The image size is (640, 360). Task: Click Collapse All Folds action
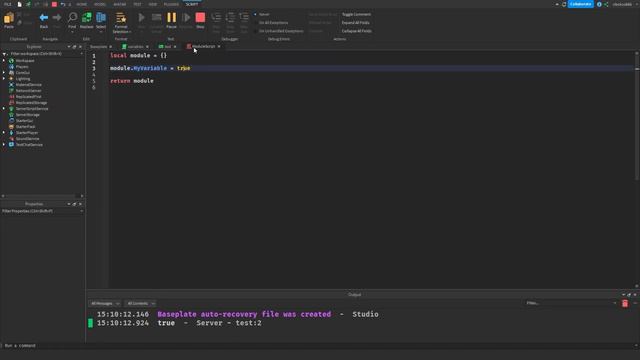(357, 31)
